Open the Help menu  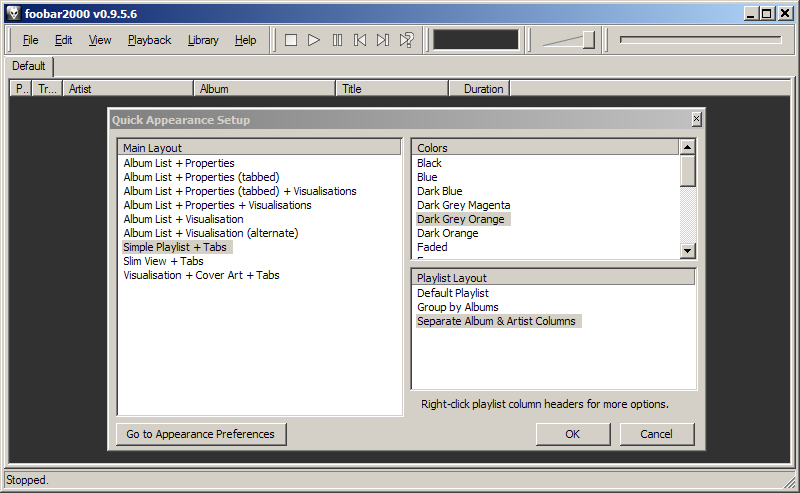[245, 40]
